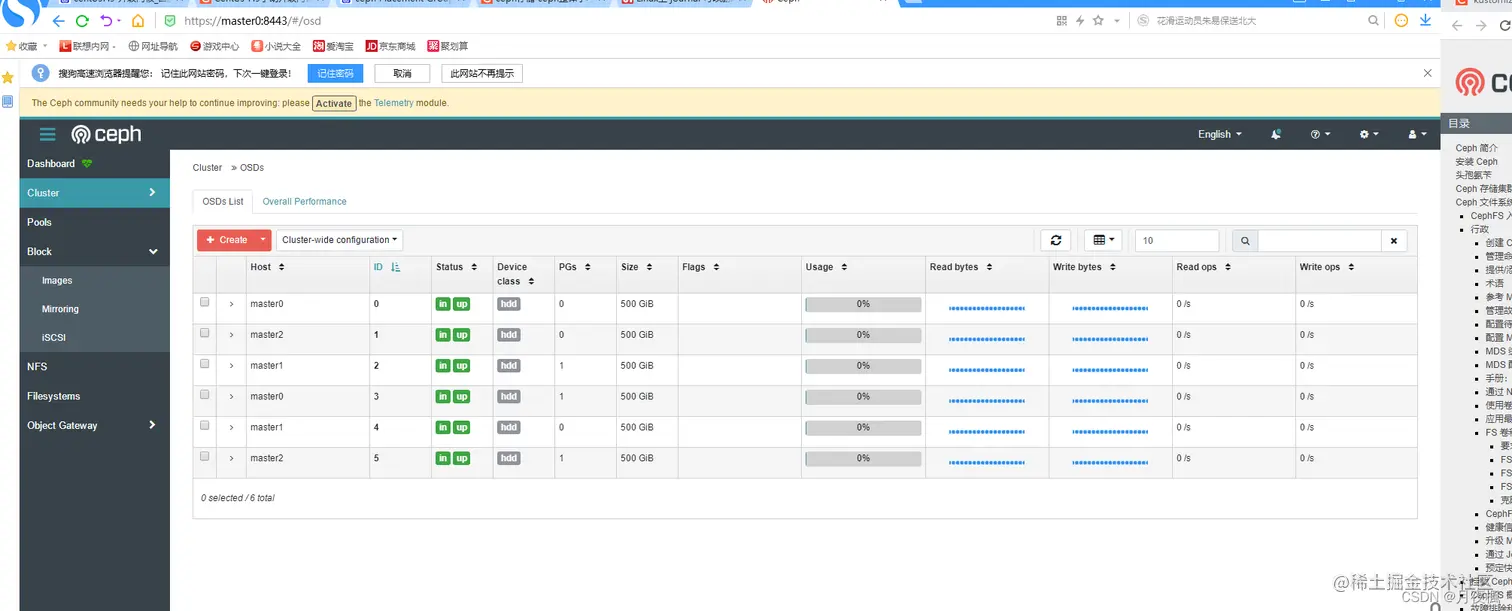Select the checkbox for OSD 5
The image size is (1512, 611).
tap(204, 456)
